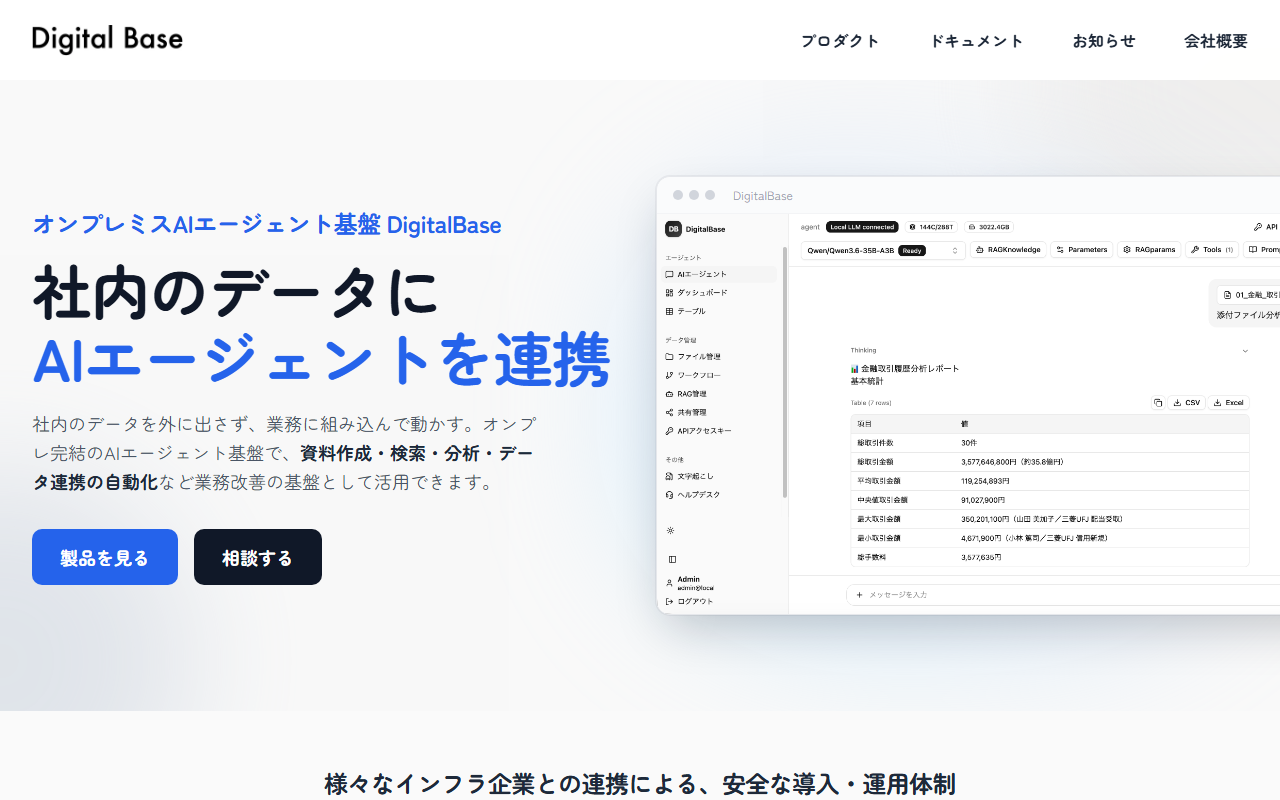Click the plus attach icon in message box
Viewport: 1280px width, 800px height.
coord(859,595)
